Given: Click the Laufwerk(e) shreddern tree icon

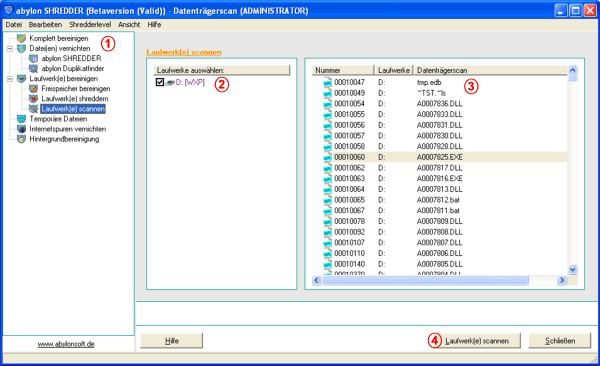Looking at the screenshot, I should pos(34,99).
